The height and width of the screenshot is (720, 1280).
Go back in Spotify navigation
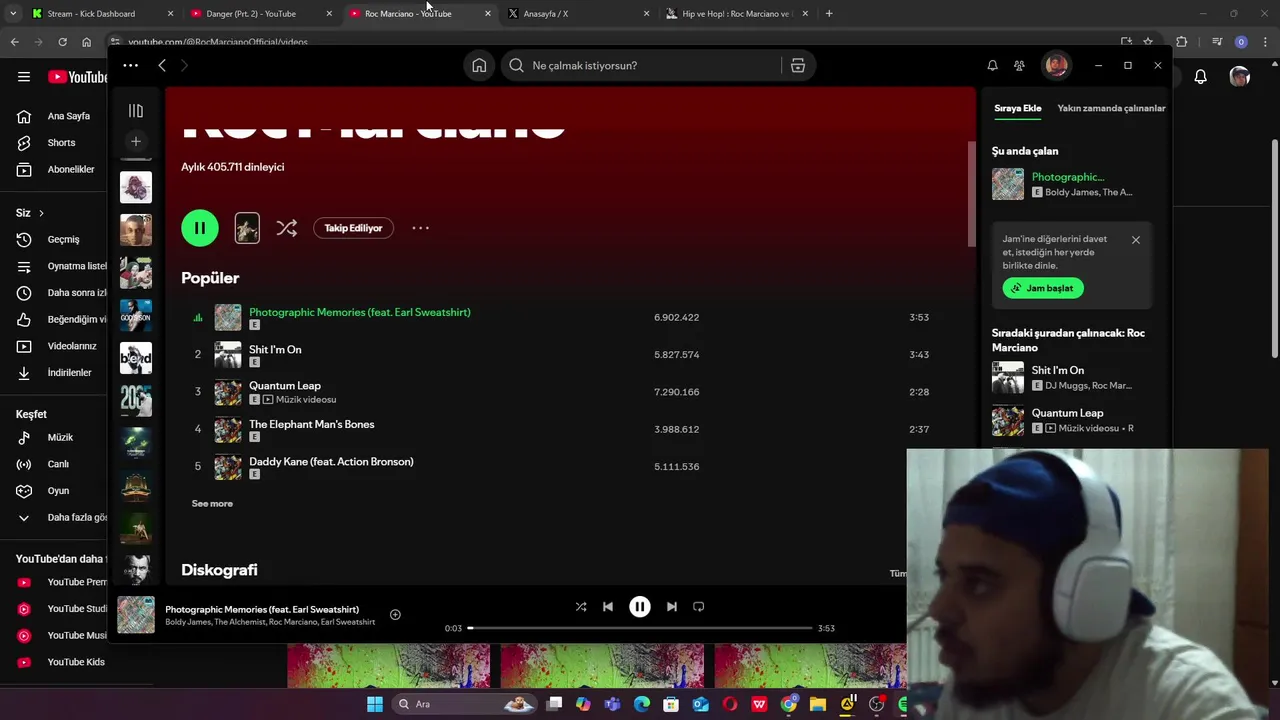click(162, 65)
